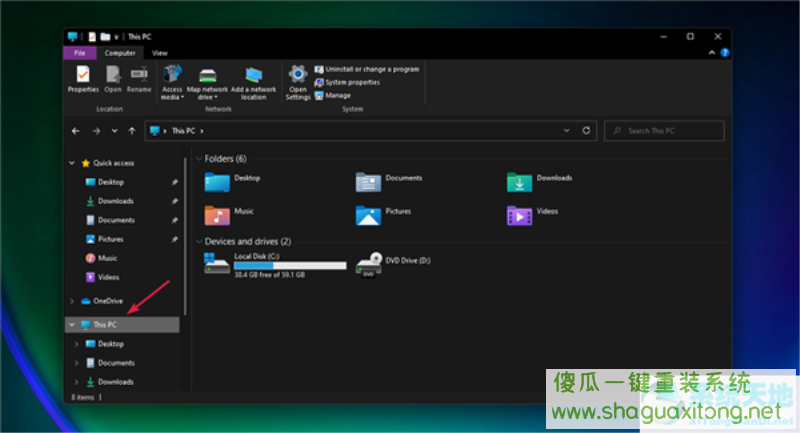
Task: Go up one level arrow
Action: 132,131
